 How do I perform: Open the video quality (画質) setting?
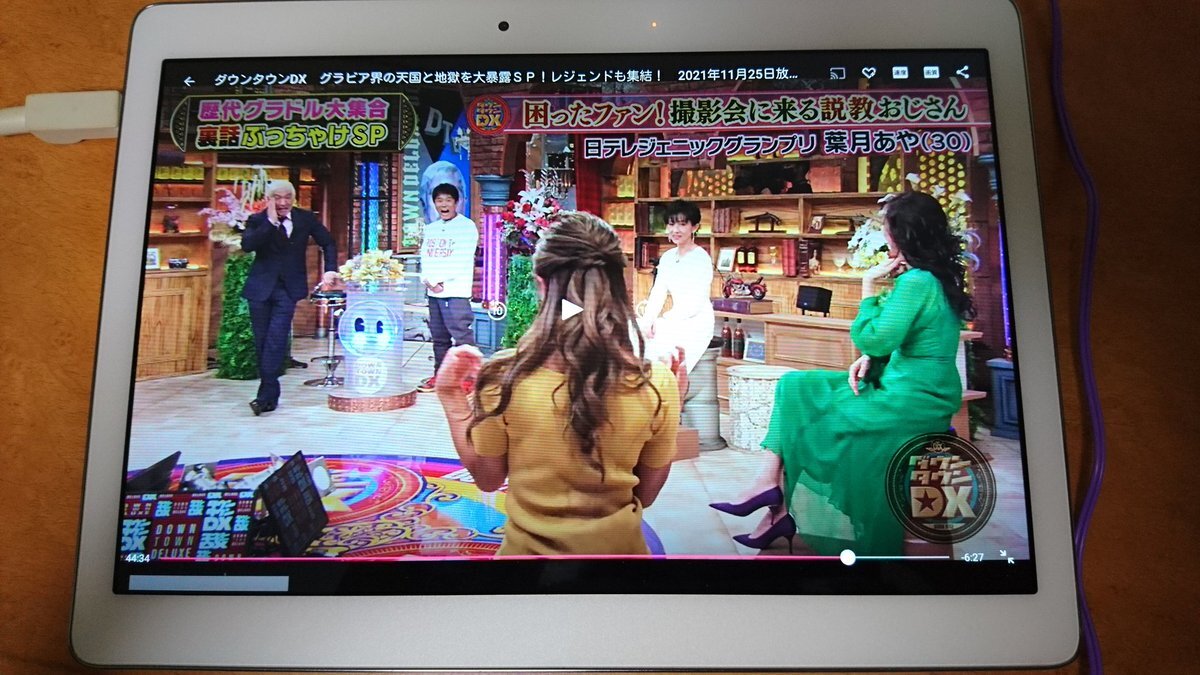click(x=931, y=72)
